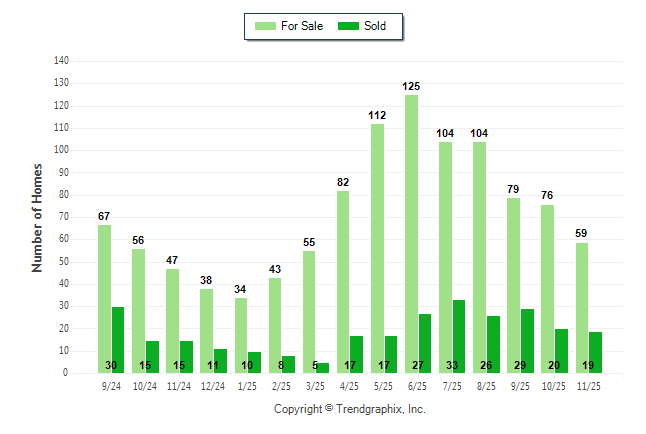Click the 5/25 For Sale bar
This screenshot has height=434, width=646.
click(x=377, y=248)
